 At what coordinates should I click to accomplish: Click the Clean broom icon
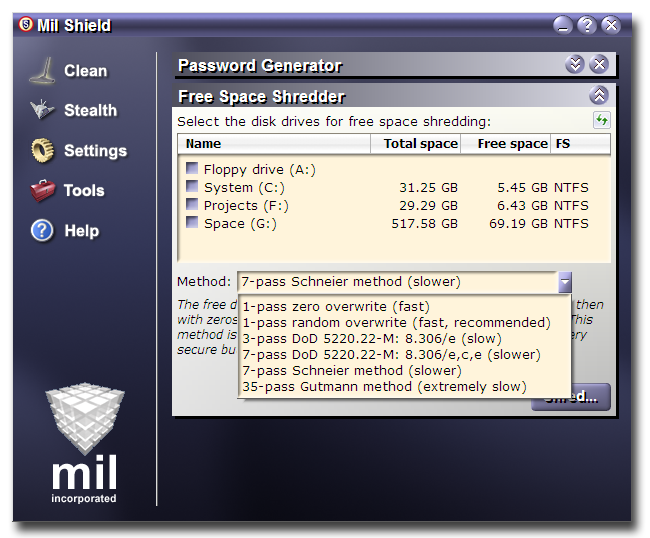tap(42, 71)
